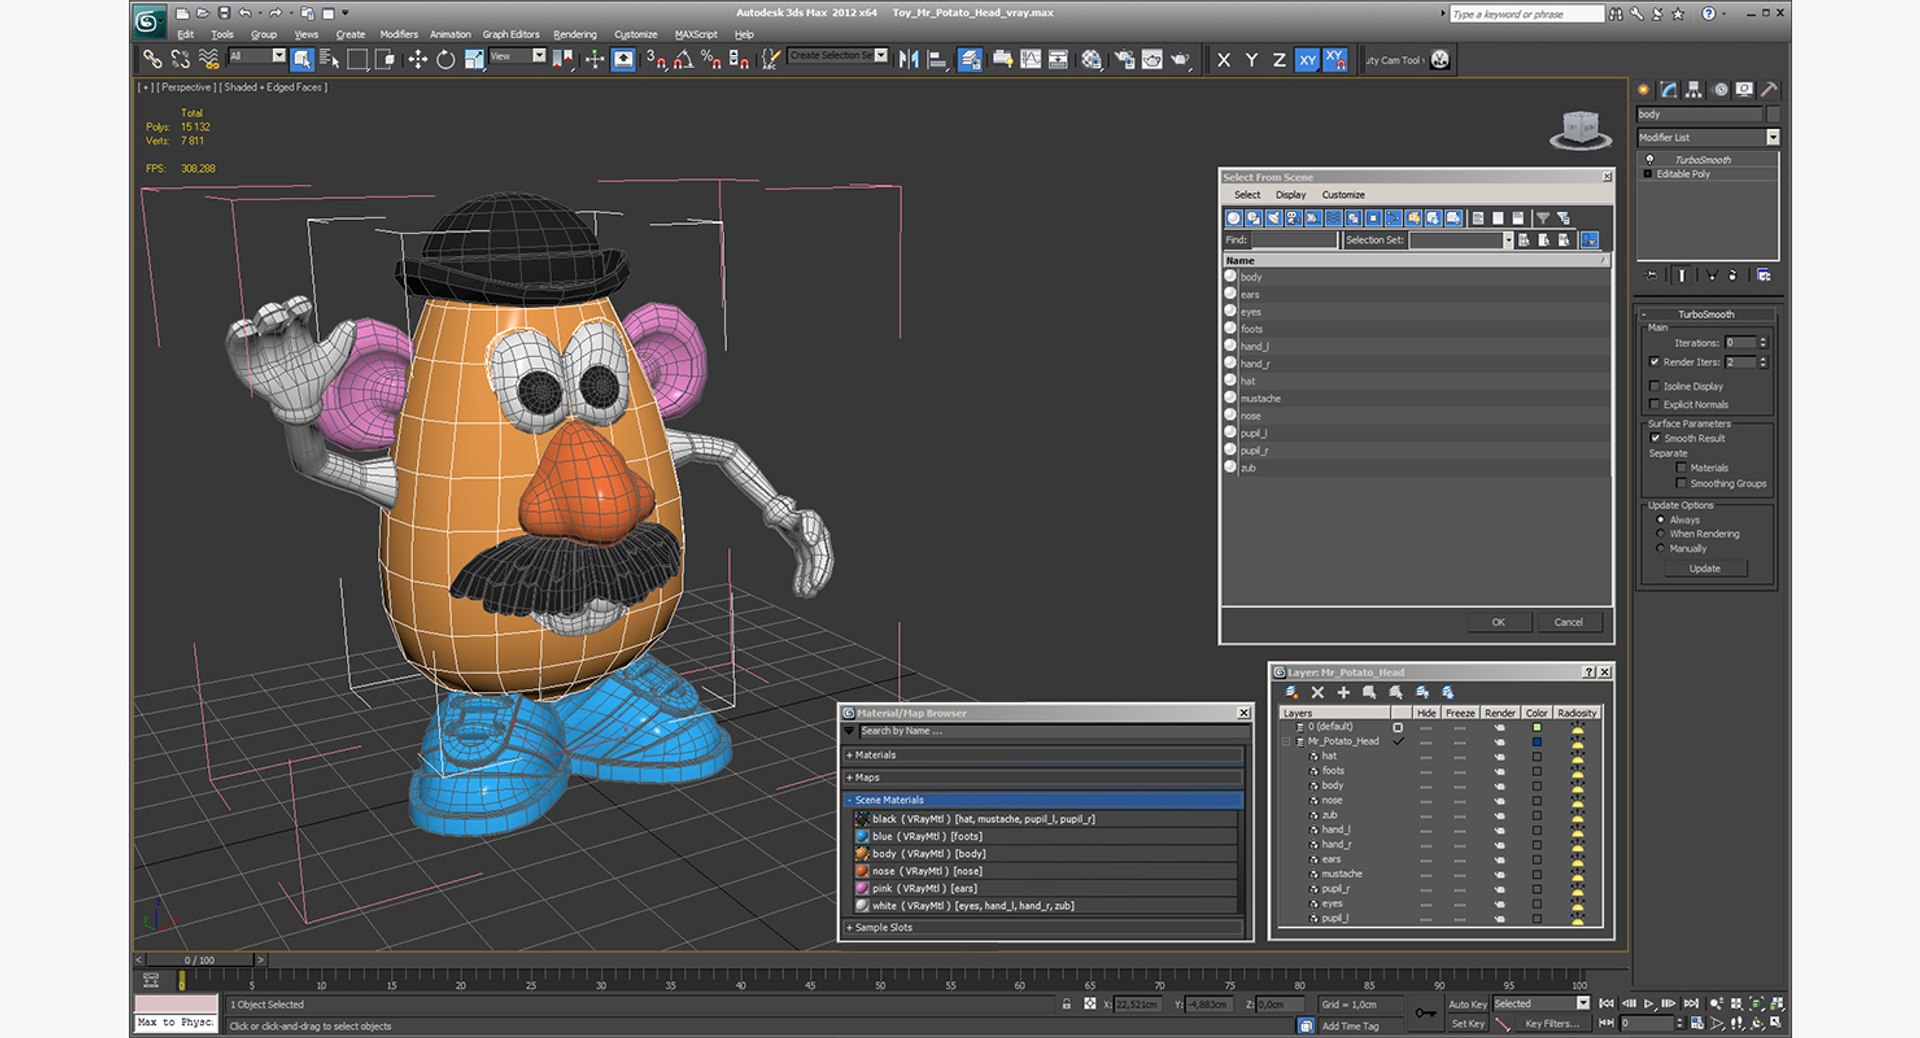Restrict to XY plane constraint
The width and height of the screenshot is (1920, 1038).
coord(1307,60)
